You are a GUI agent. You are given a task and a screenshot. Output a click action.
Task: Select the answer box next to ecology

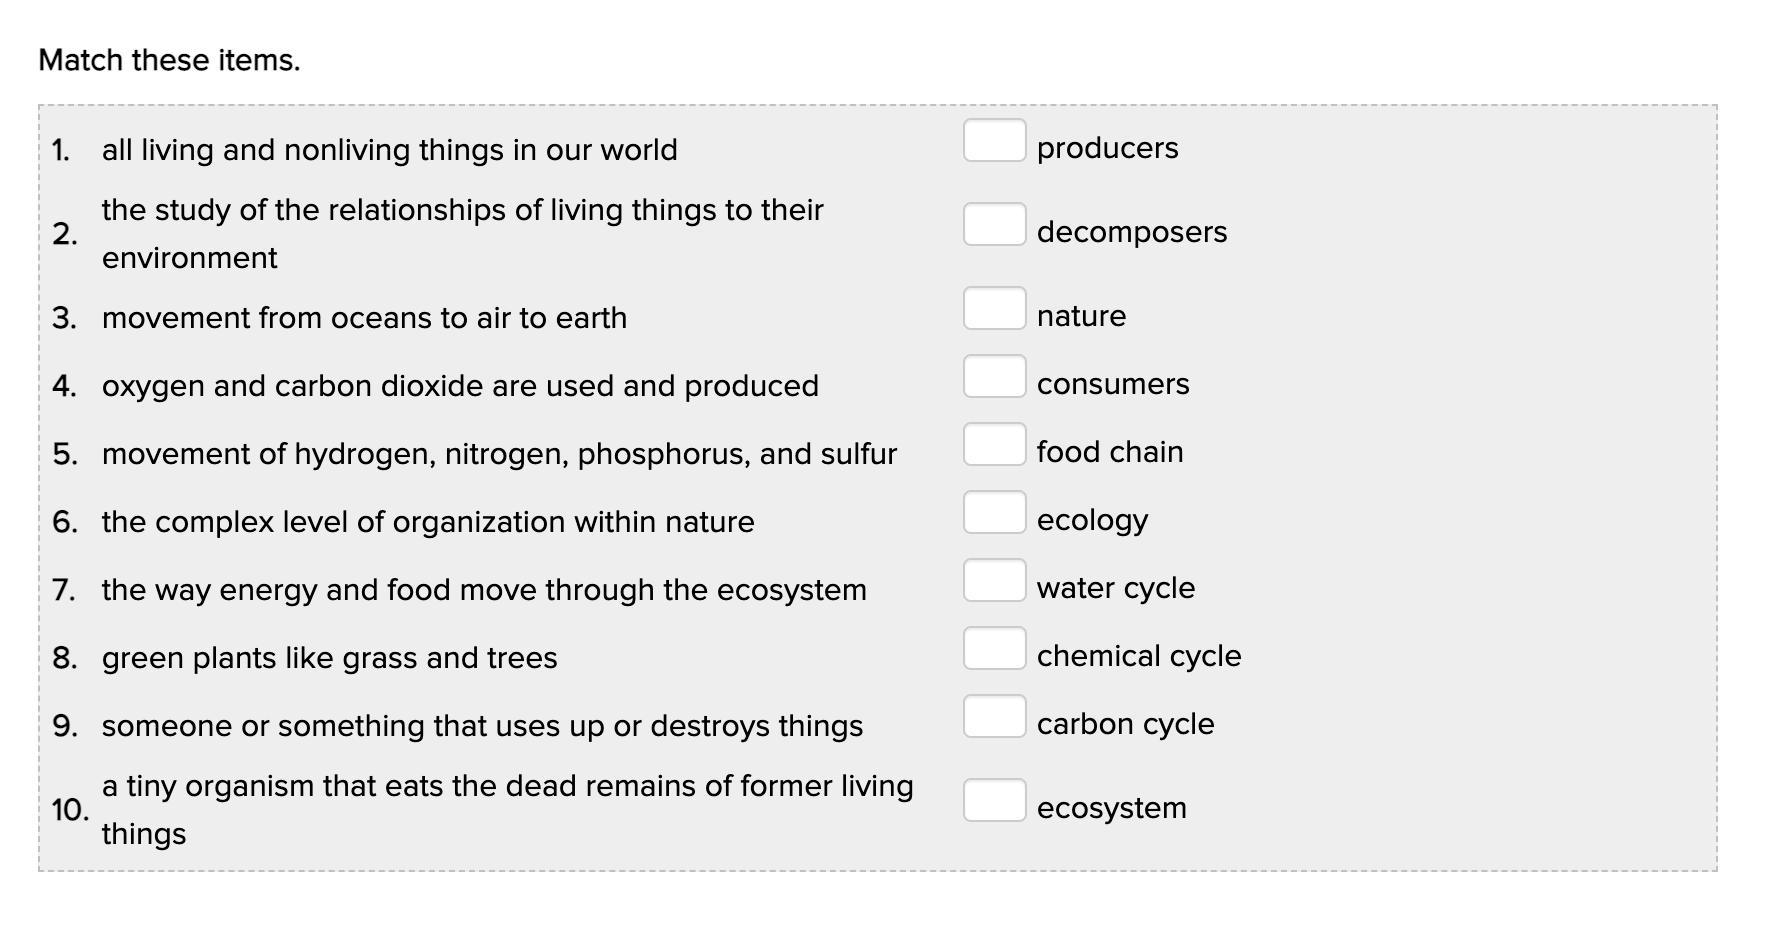(x=994, y=512)
